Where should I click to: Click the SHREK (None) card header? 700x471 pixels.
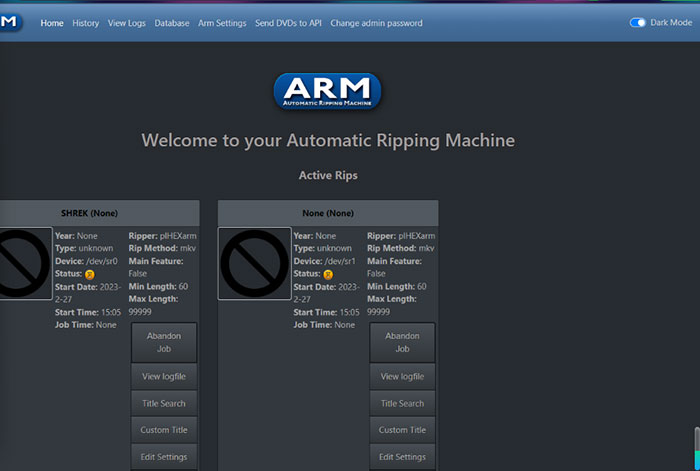(100, 213)
